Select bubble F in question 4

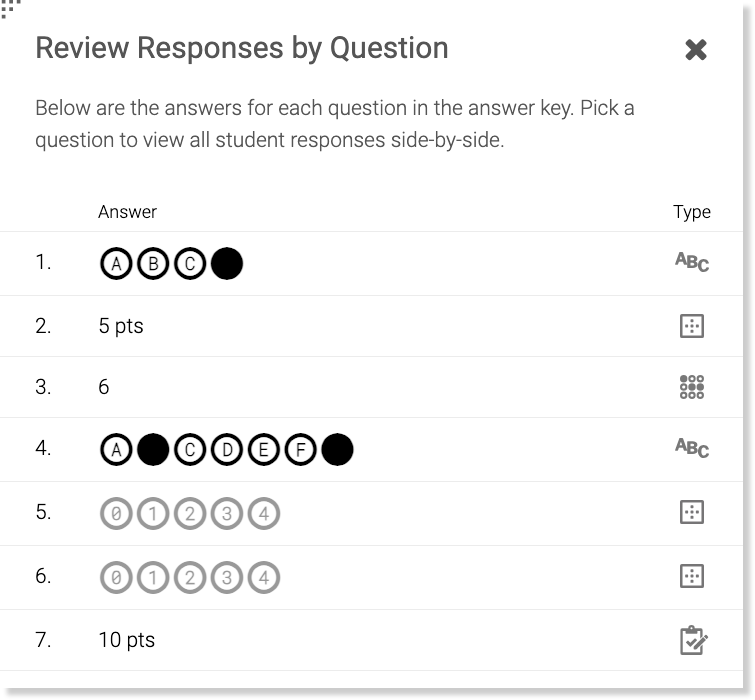click(x=300, y=450)
